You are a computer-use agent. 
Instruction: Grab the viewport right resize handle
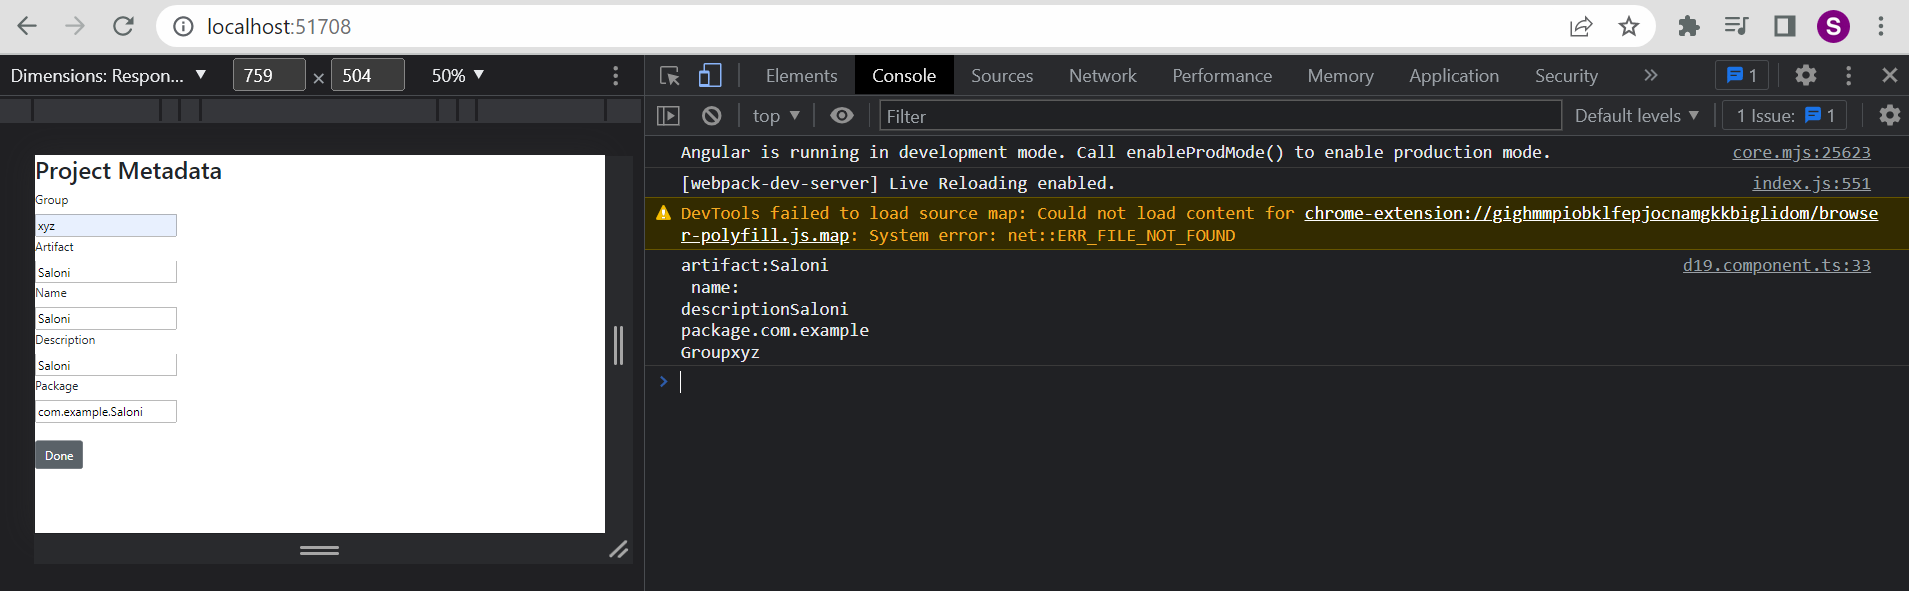[x=619, y=345]
